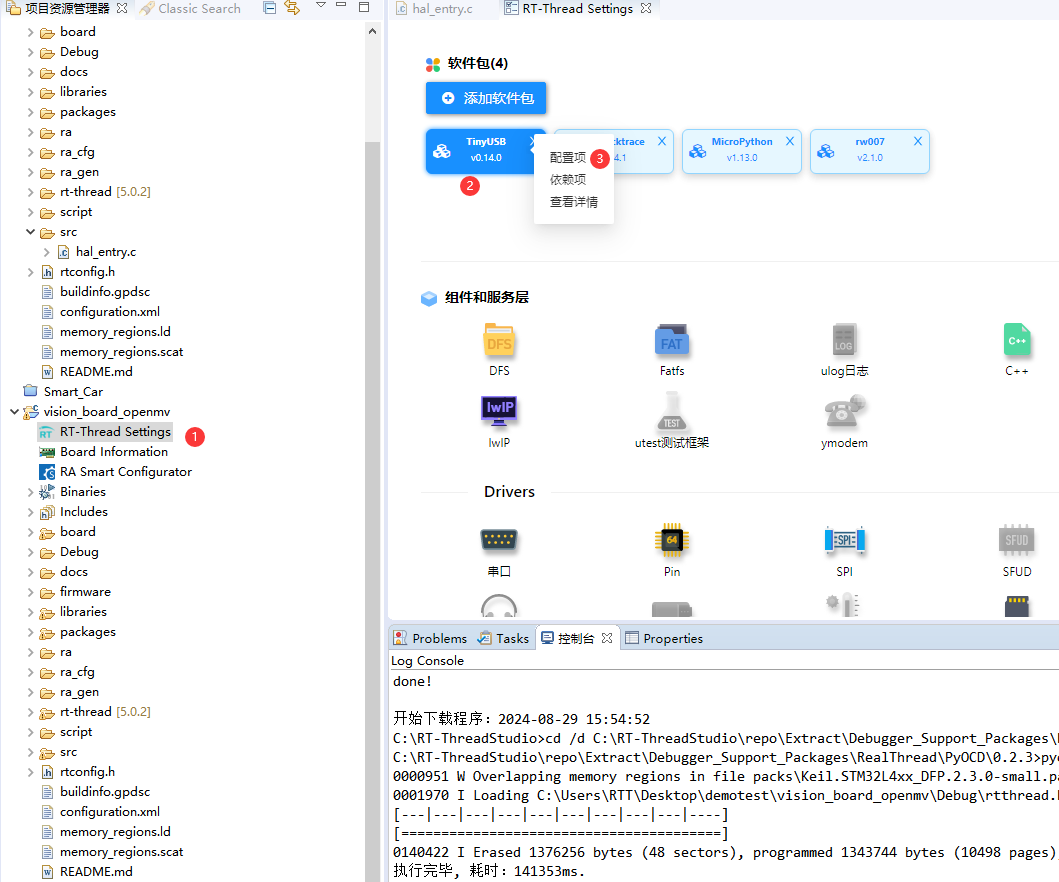Viewport: 1059px width, 882px height.
Task: Switch to the Properties tab
Action: pos(664,638)
